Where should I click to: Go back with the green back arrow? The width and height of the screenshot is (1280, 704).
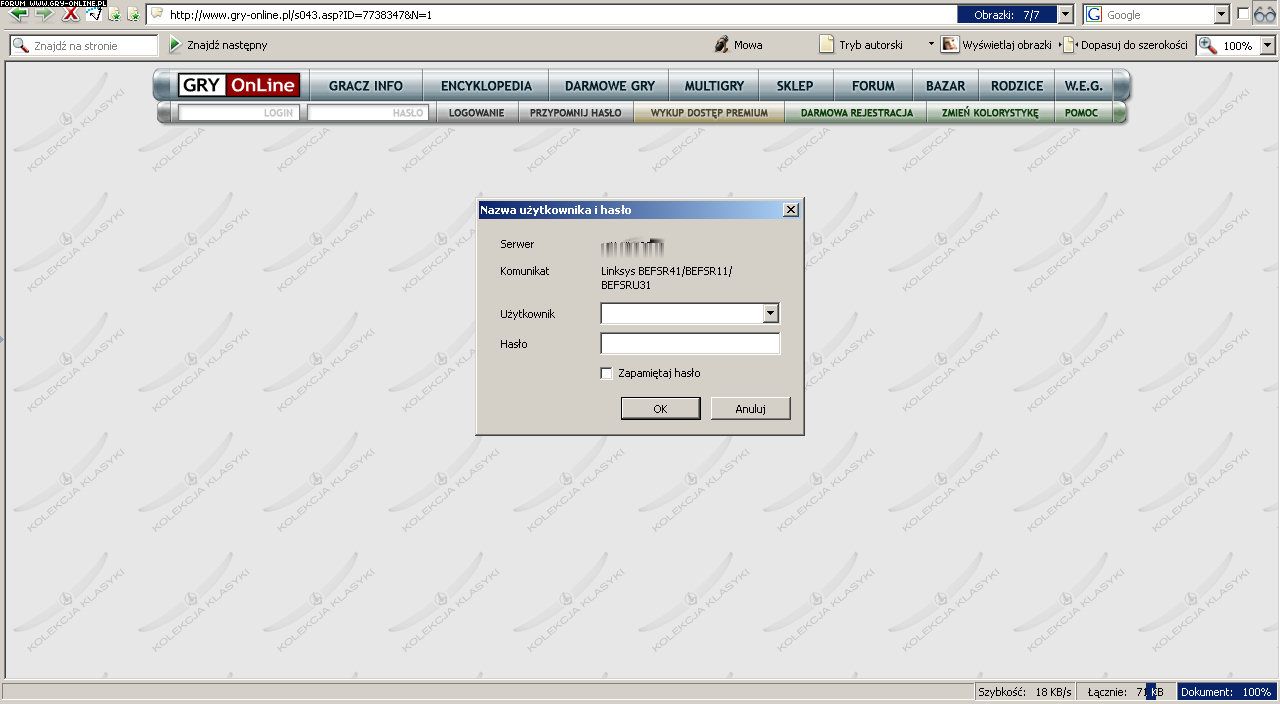point(18,14)
